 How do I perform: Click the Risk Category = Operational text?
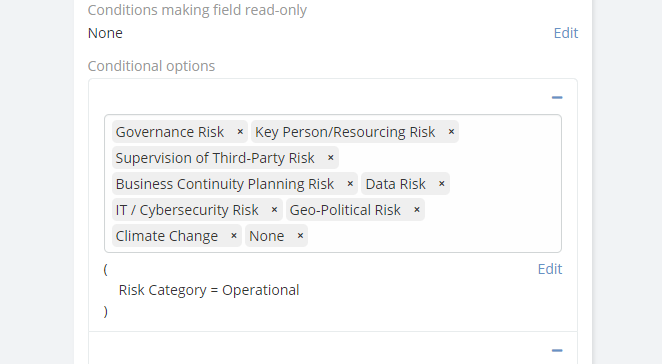209,290
